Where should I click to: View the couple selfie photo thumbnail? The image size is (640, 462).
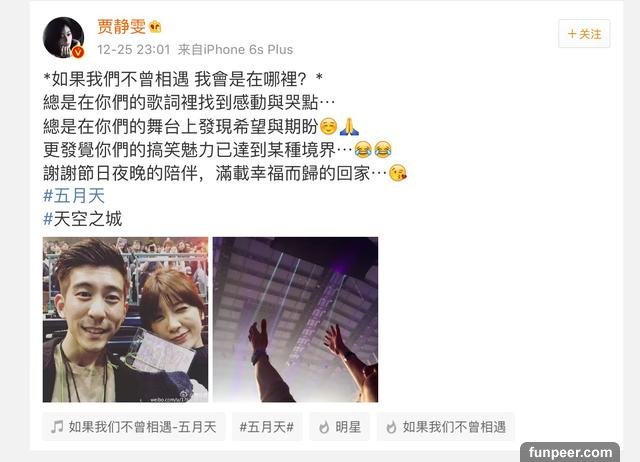click(x=125, y=320)
